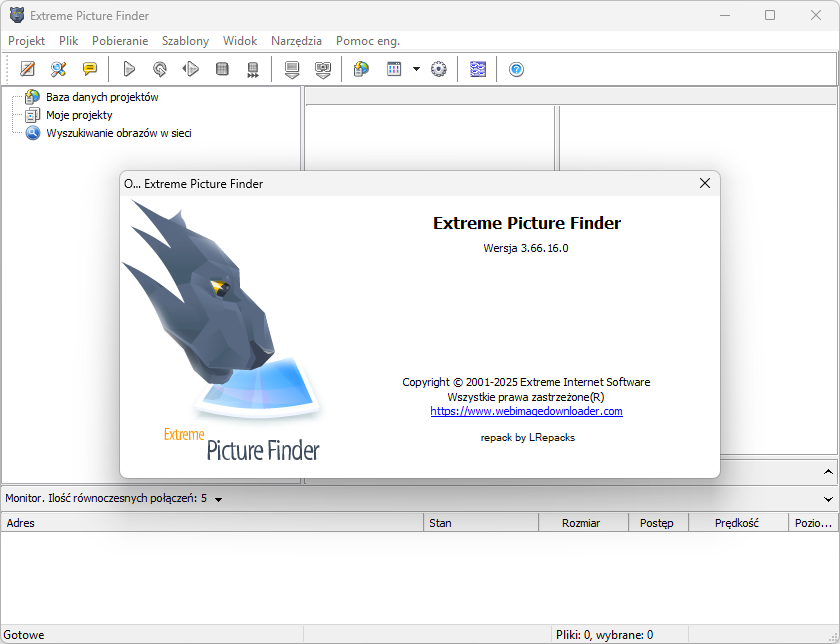Open the Narzędzia menu
This screenshot has width=840, height=644.
point(296,41)
